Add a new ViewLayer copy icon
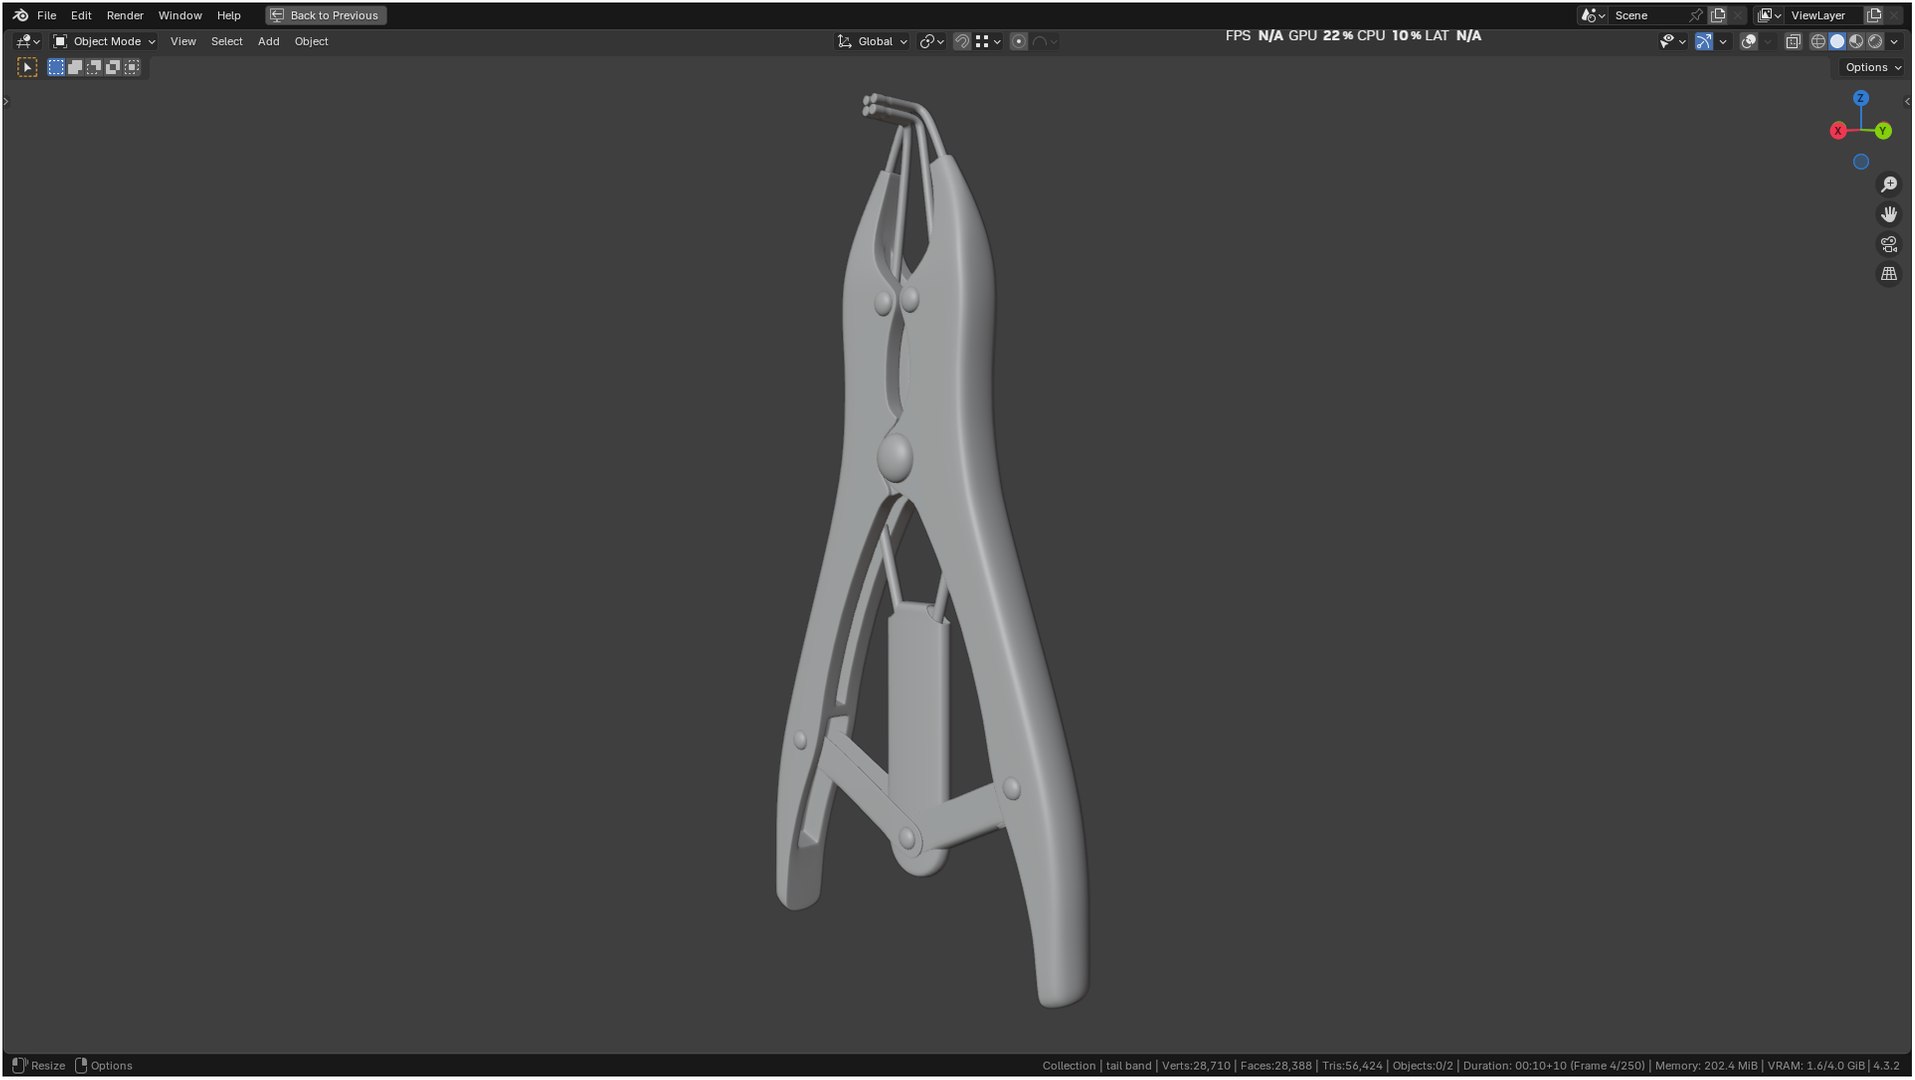Image resolution: width=1915 pixels, height=1080 pixels. [x=1874, y=15]
